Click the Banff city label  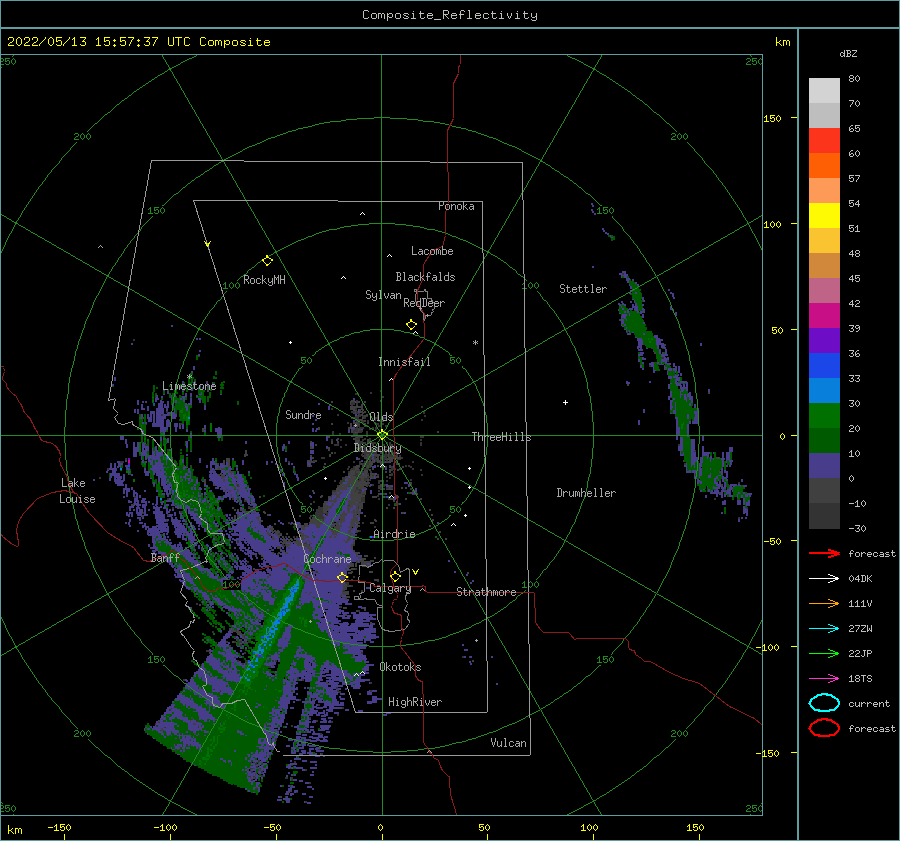pos(165,557)
